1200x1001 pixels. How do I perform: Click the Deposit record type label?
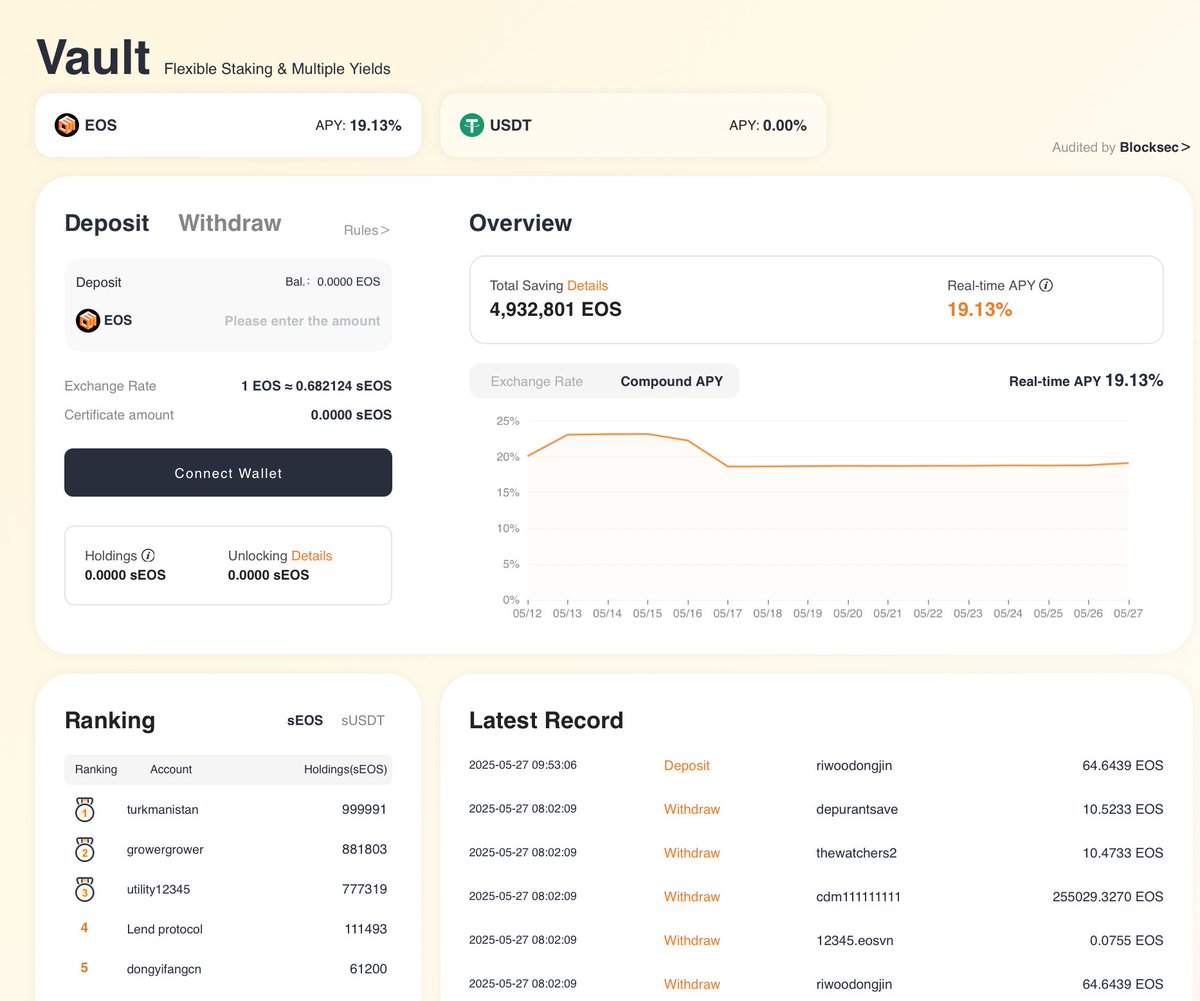tap(687, 766)
